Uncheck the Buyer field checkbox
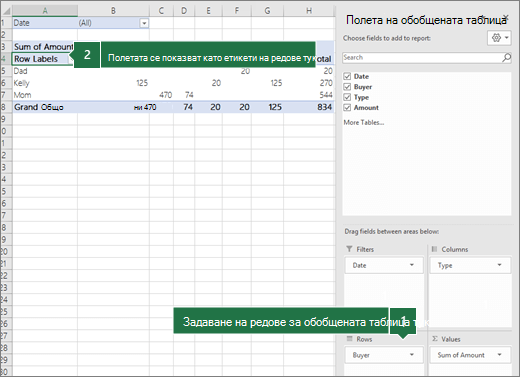520x377 pixels. click(x=347, y=87)
